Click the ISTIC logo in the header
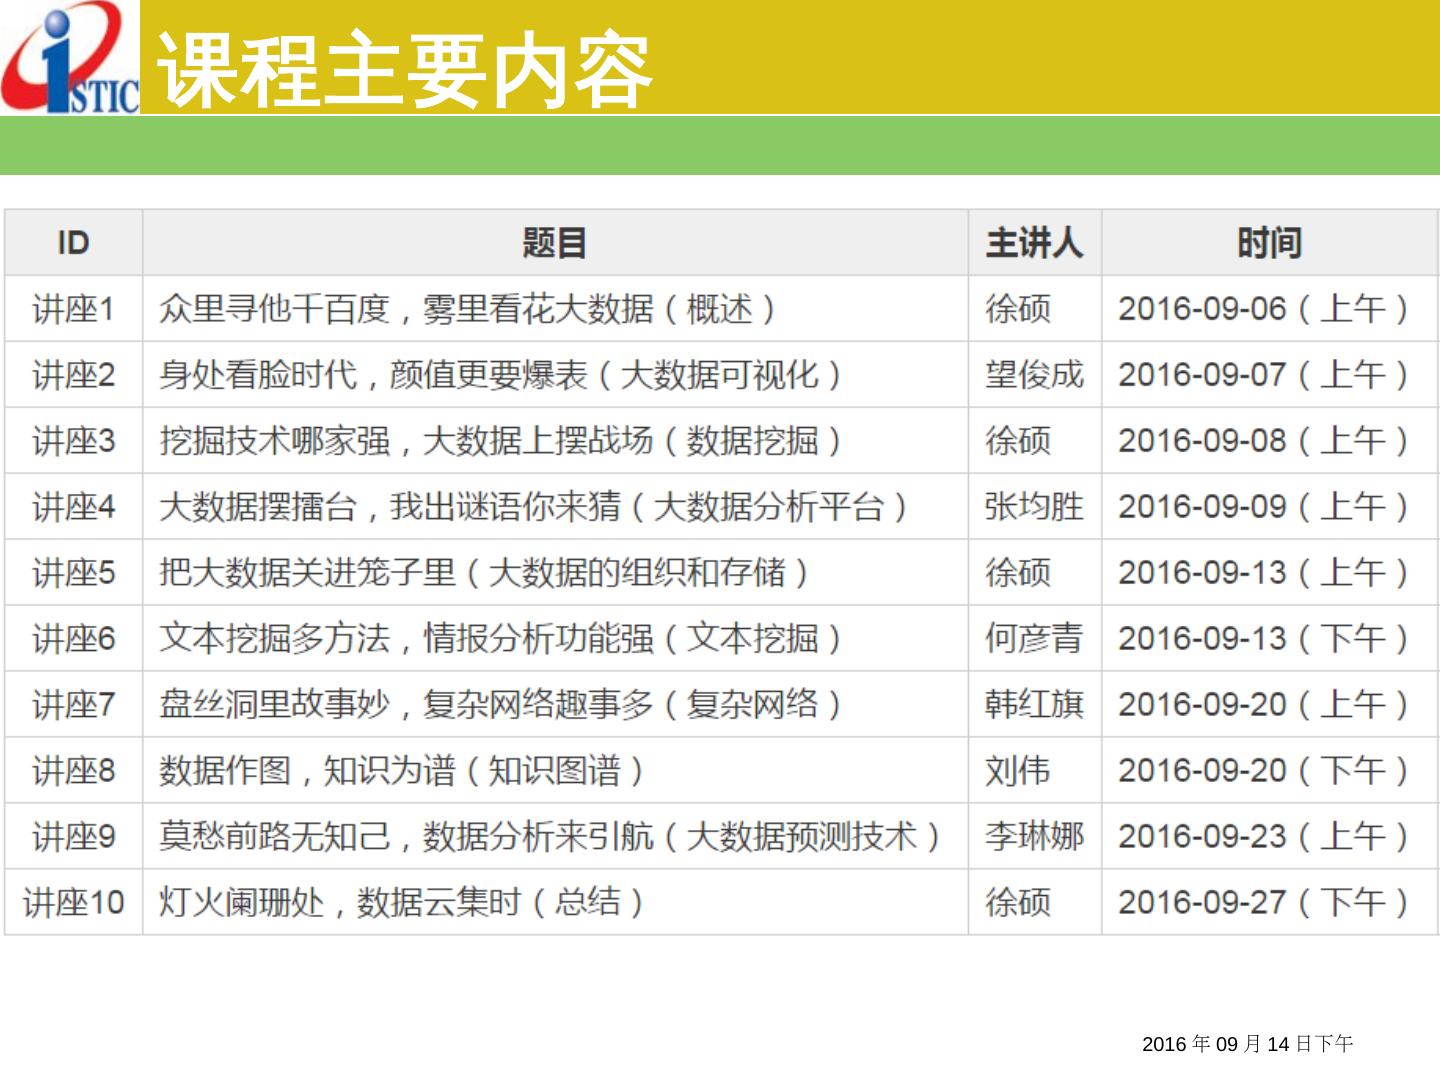Screen dimensions: 1440x1080 click(x=70, y=58)
